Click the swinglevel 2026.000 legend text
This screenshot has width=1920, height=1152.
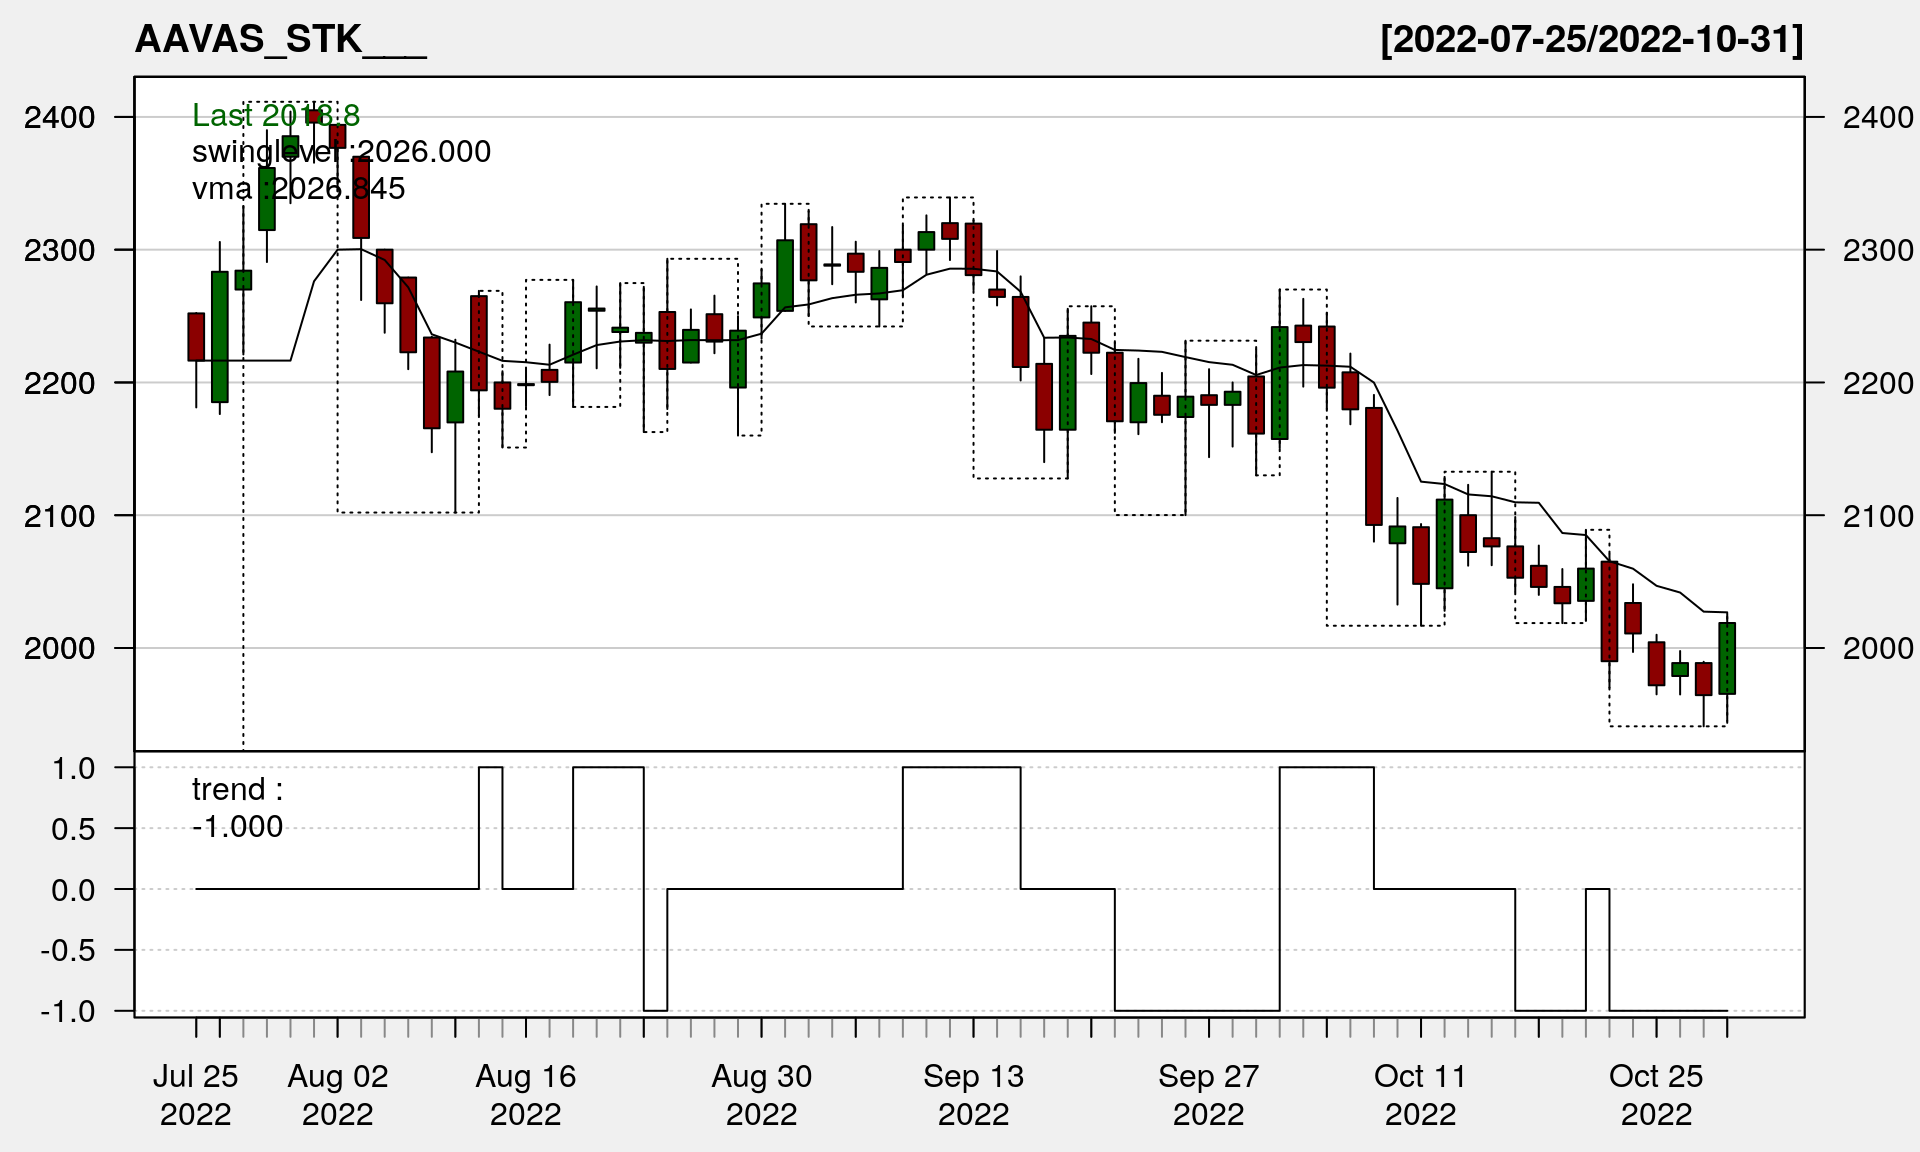click(341, 152)
